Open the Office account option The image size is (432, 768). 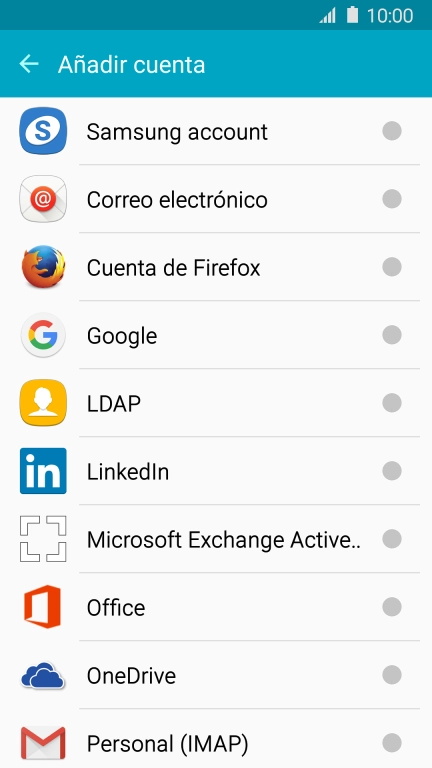pos(216,607)
